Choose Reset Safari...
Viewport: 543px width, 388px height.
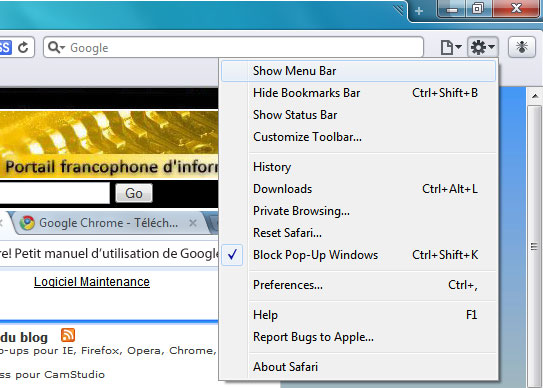tap(358, 233)
